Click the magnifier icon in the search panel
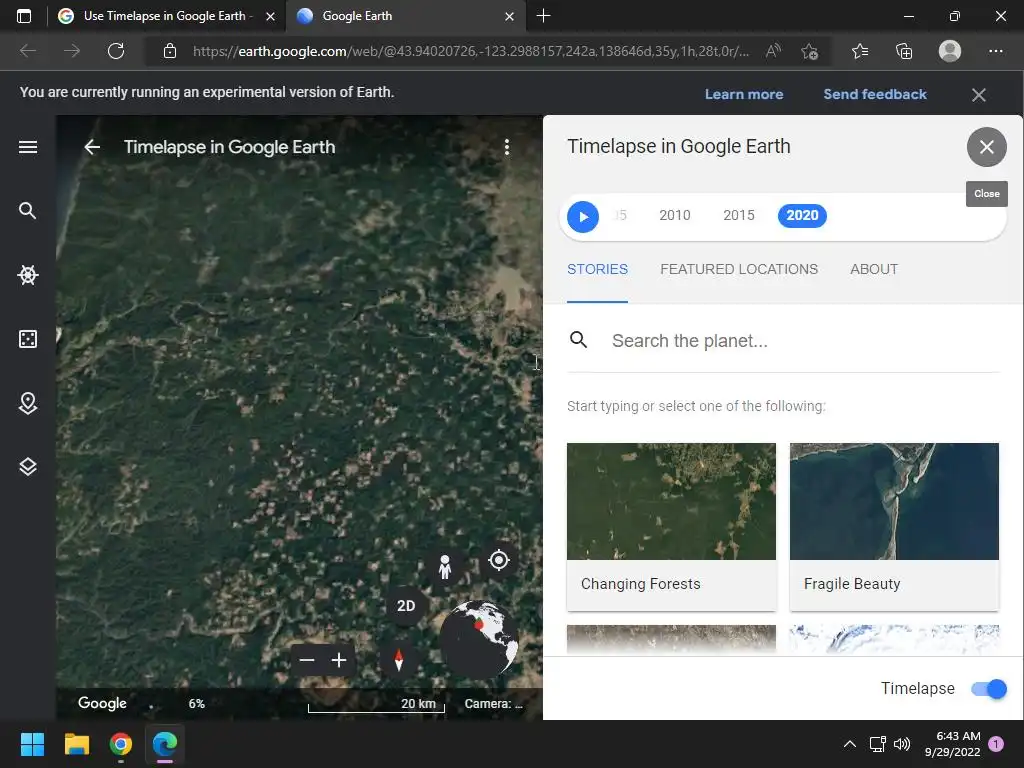This screenshot has height=768, width=1024. click(578, 340)
